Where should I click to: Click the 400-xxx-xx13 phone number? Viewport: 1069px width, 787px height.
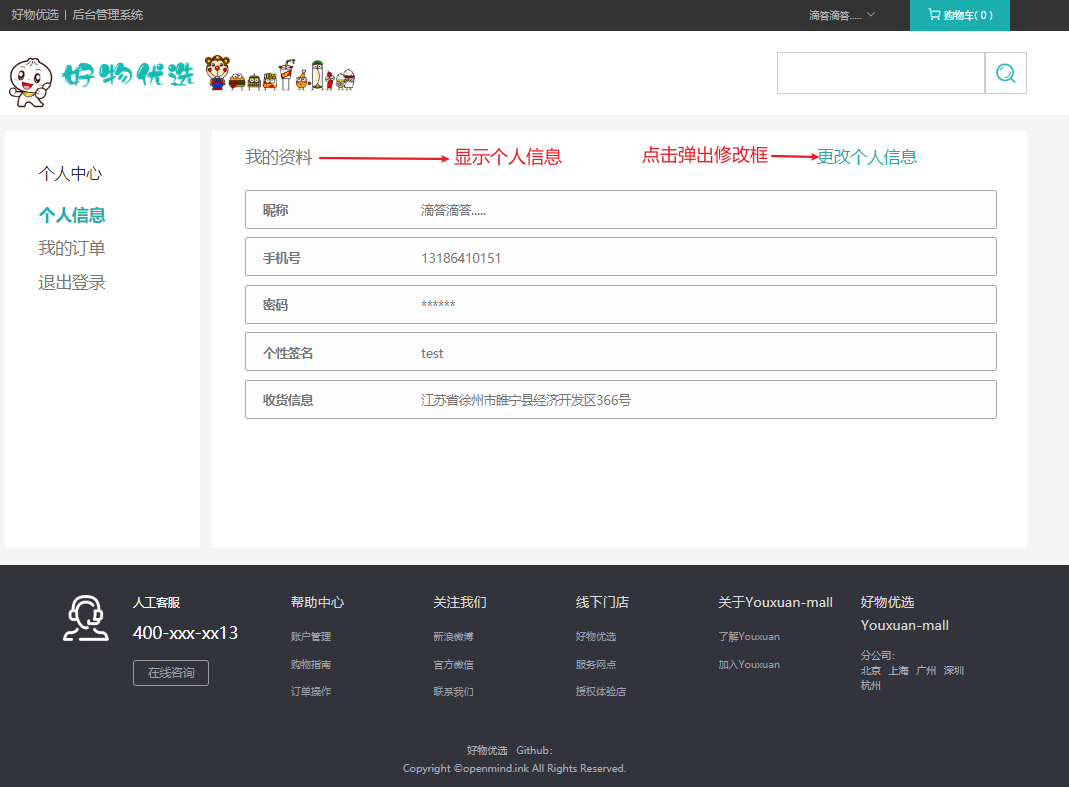point(185,633)
